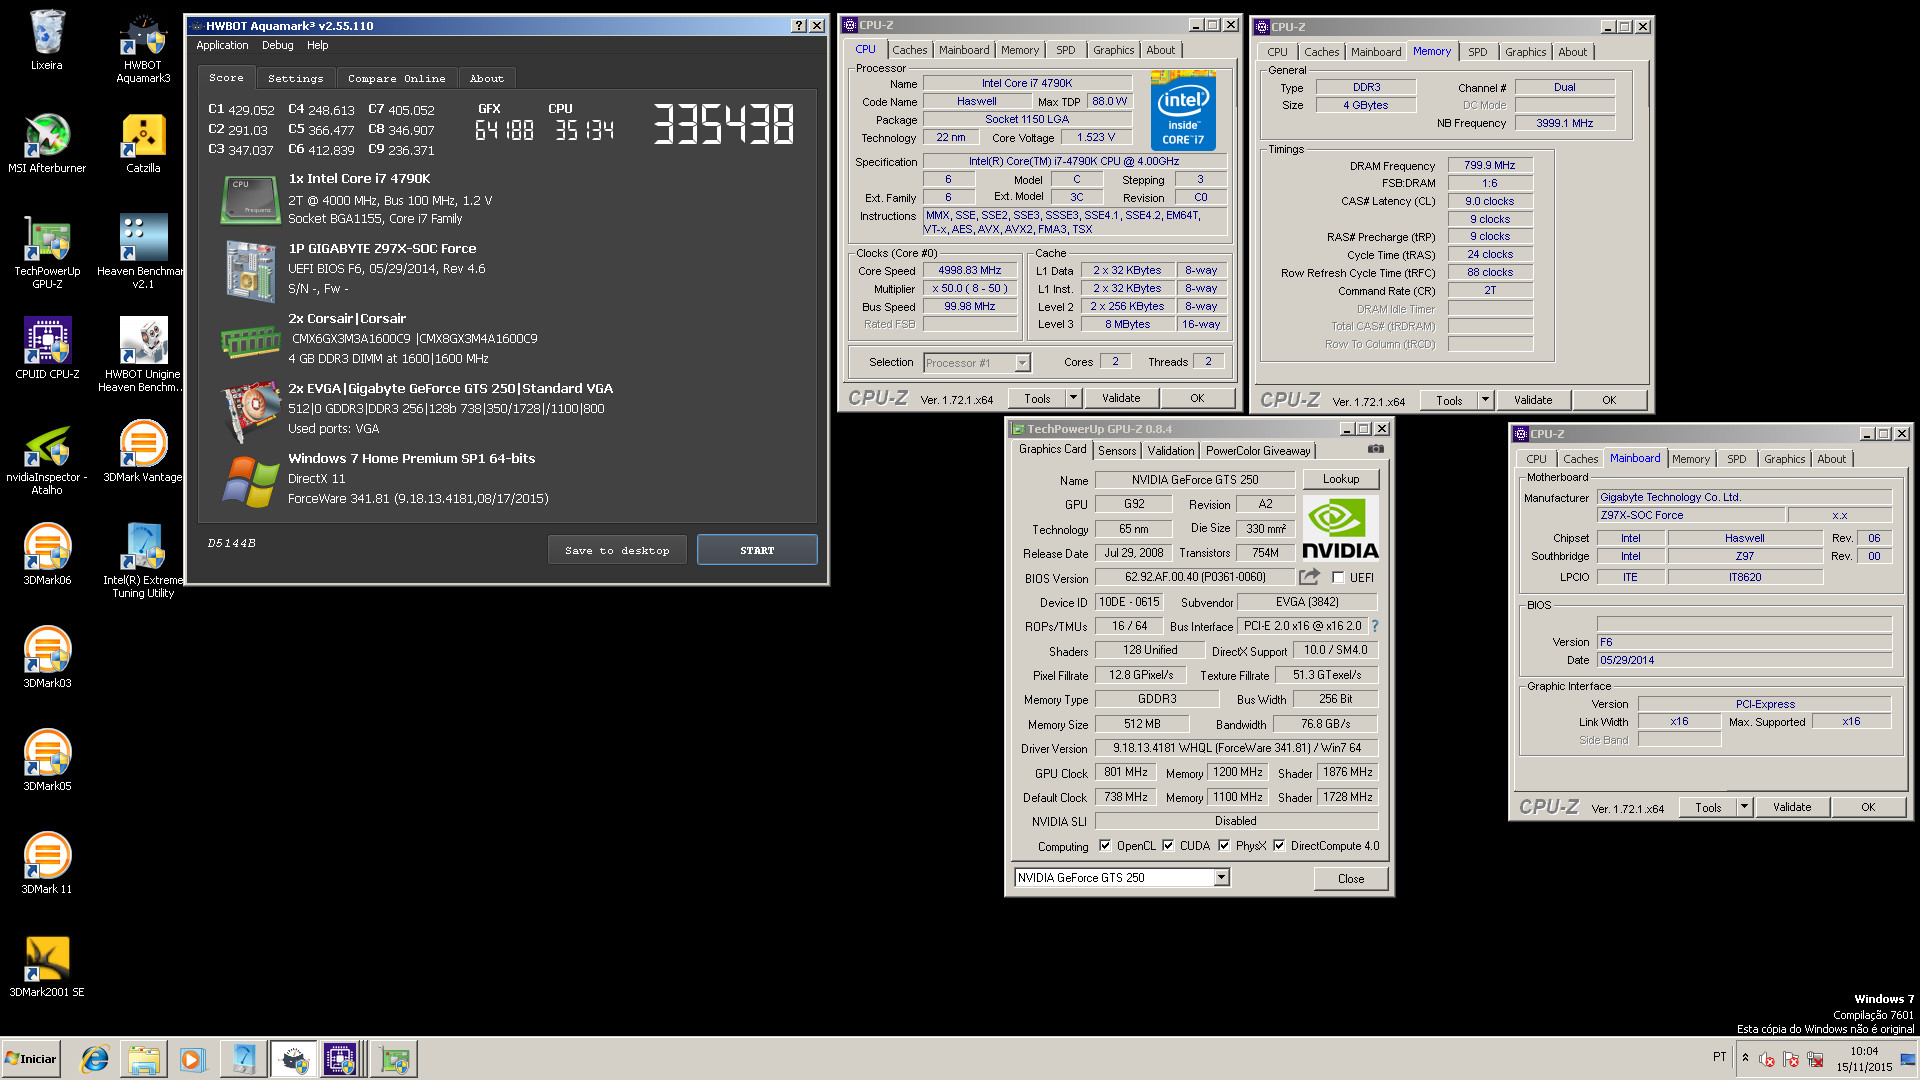Click the NVIDIA logo in GPU-Z
Image resolution: width=1920 pixels, height=1080 pixels.
[1340, 529]
